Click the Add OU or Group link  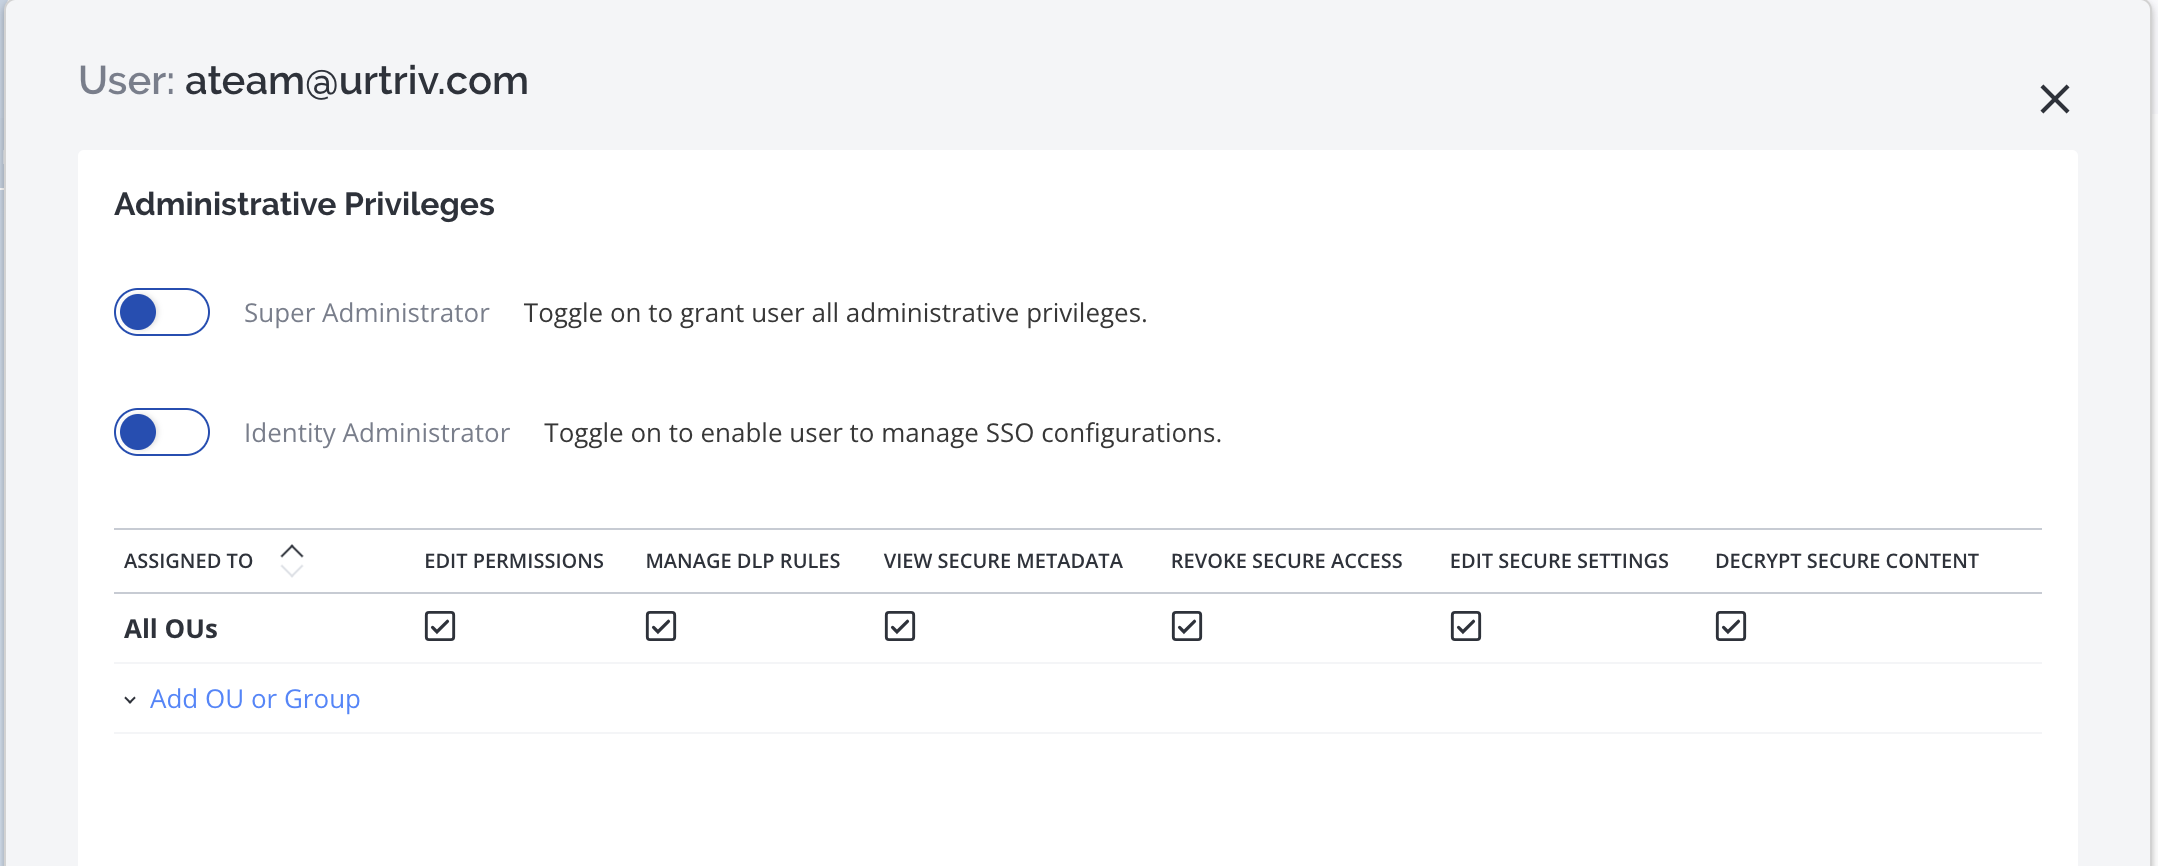click(x=255, y=699)
